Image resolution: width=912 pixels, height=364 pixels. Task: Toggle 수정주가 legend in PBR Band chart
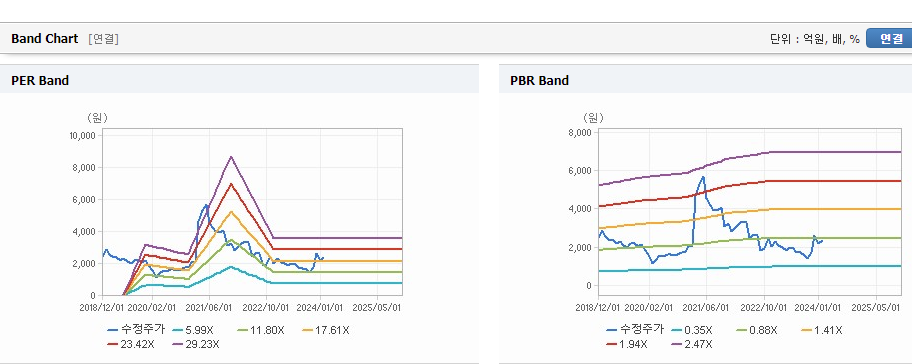[635, 330]
